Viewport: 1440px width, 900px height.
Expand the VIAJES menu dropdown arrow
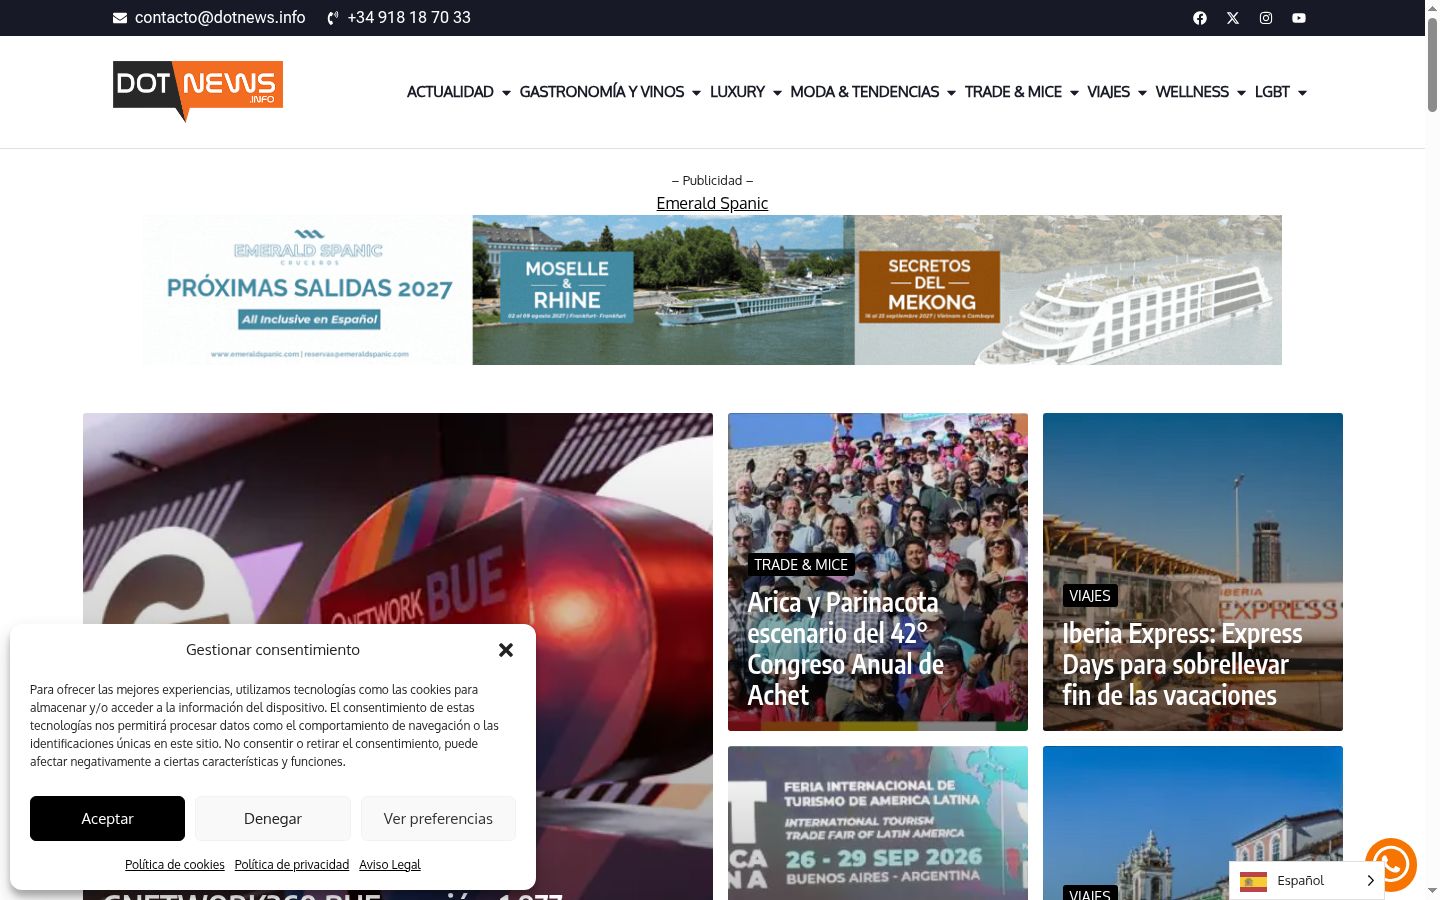1142,93
